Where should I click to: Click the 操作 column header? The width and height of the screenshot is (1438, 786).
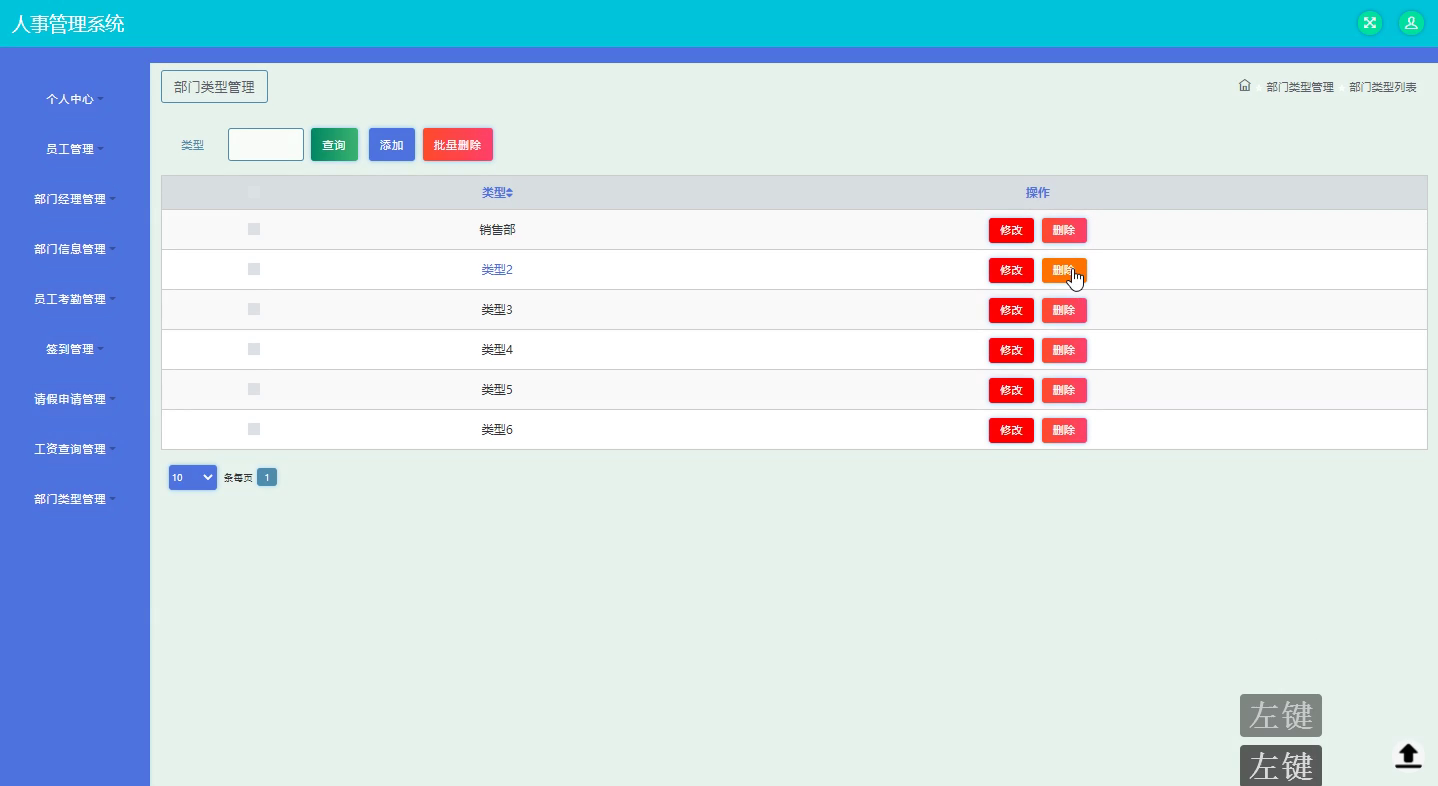[x=1038, y=193]
